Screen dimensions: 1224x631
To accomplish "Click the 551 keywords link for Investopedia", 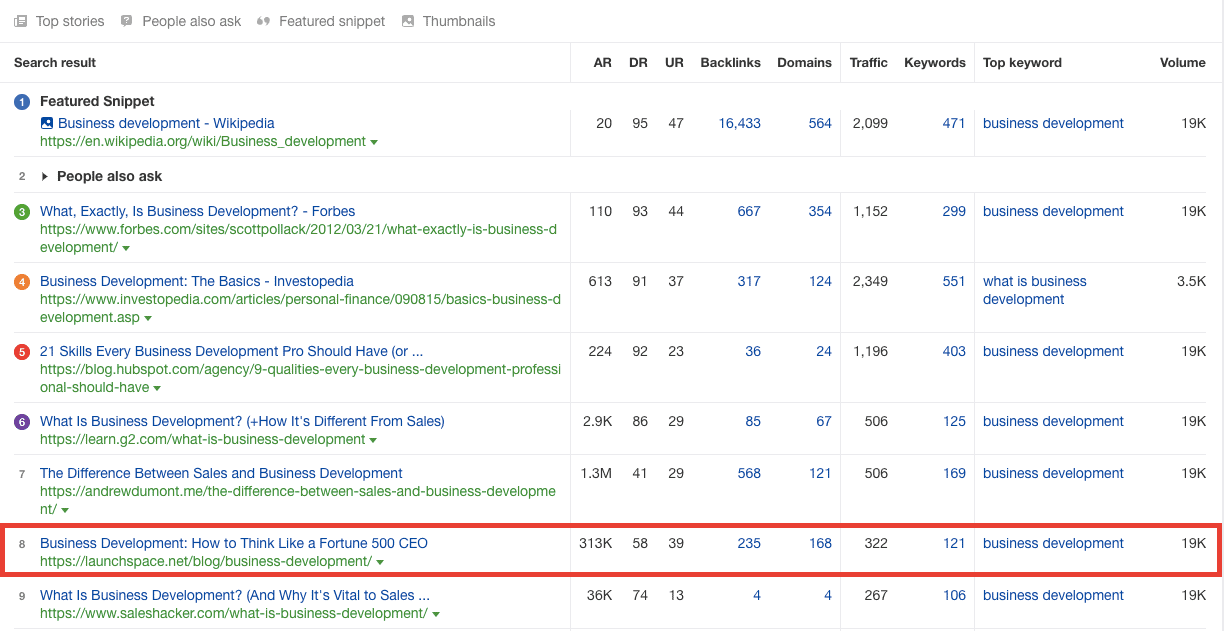I will 953,281.
